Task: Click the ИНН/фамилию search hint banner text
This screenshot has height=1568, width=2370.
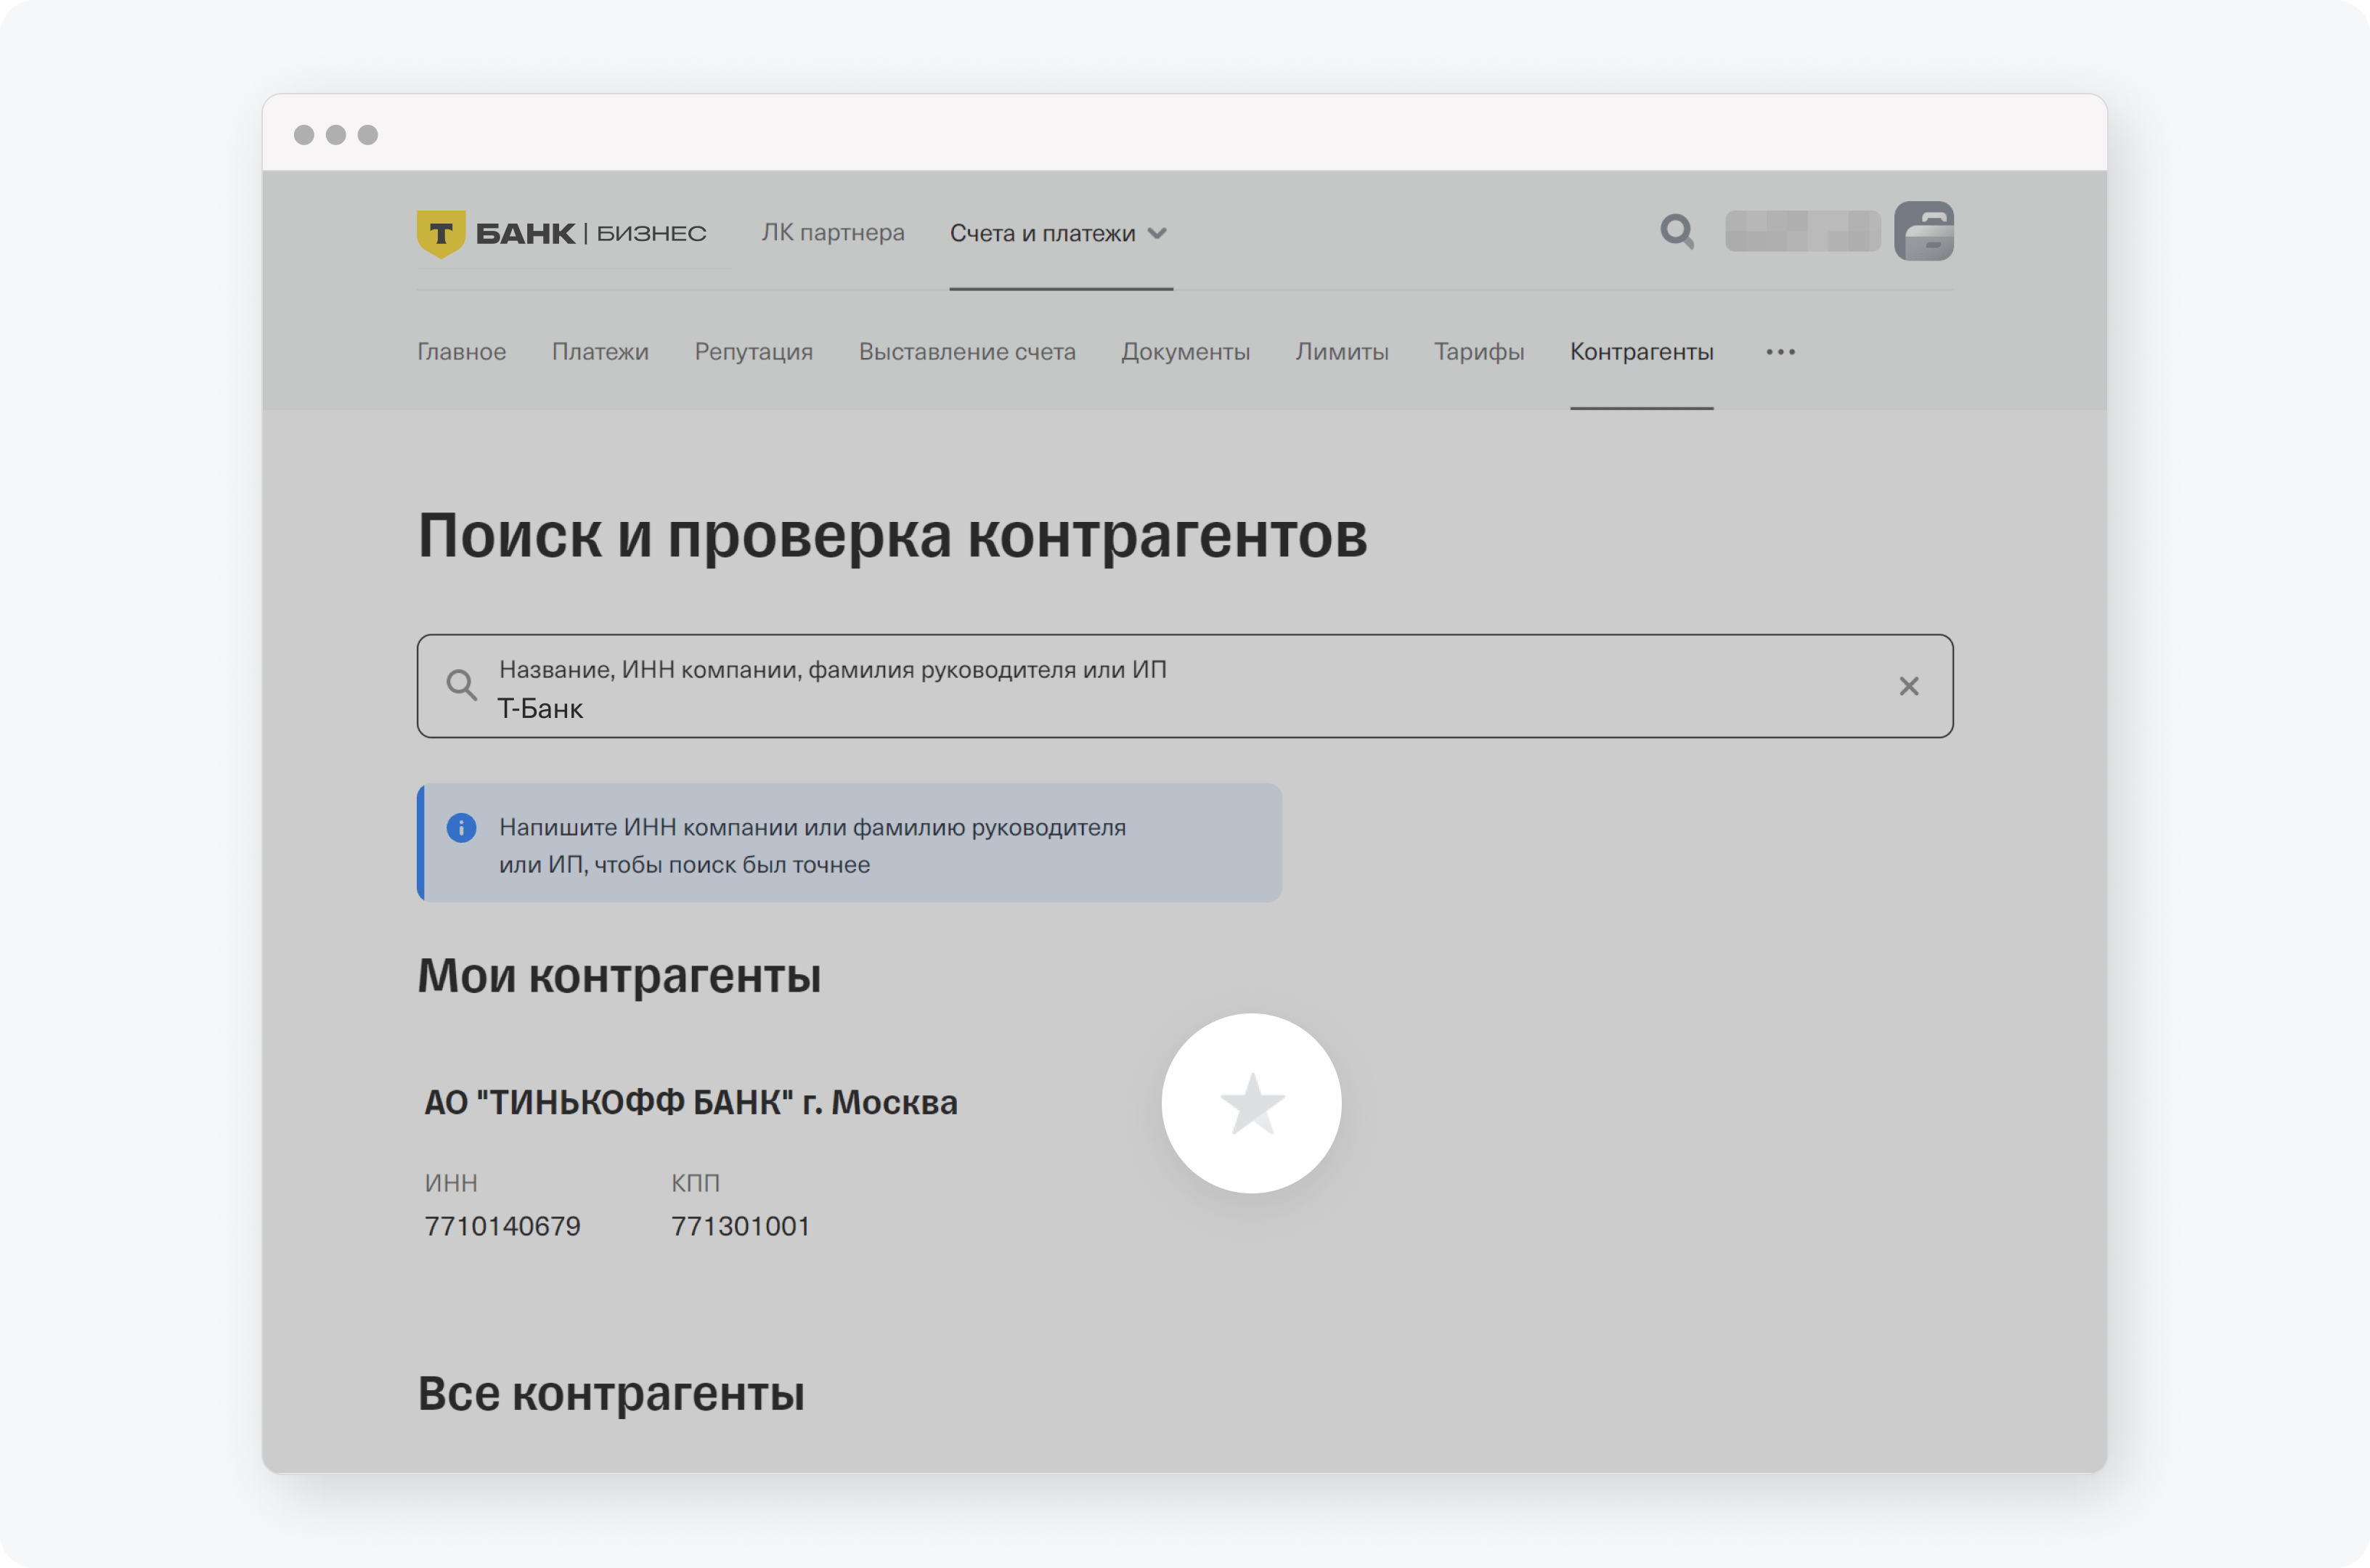Action: click(x=812, y=846)
